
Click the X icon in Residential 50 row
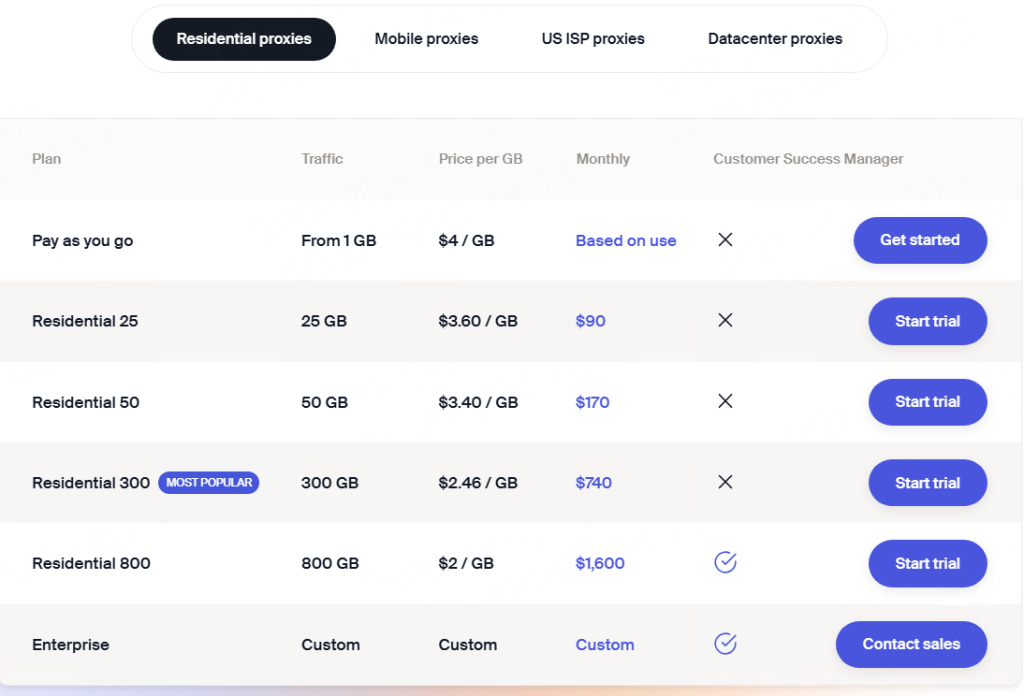pyautogui.click(x=725, y=401)
